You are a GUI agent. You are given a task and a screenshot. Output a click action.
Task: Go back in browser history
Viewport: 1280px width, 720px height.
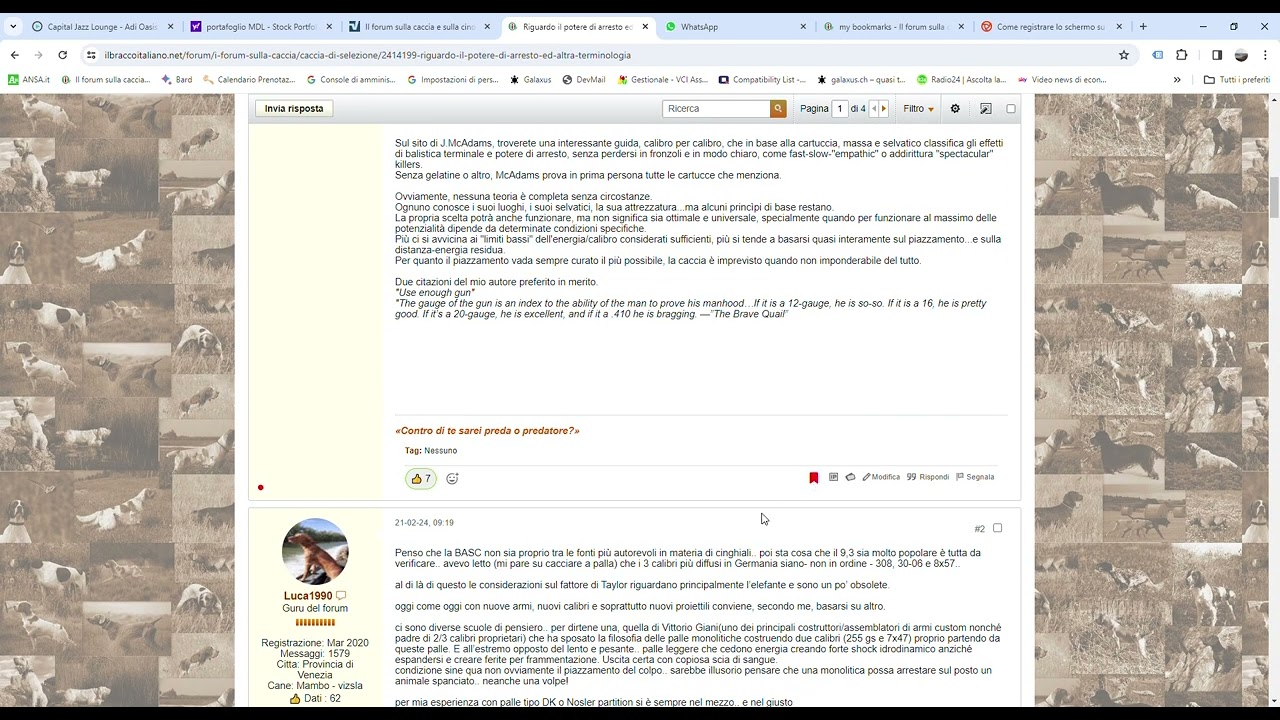pos(14,55)
